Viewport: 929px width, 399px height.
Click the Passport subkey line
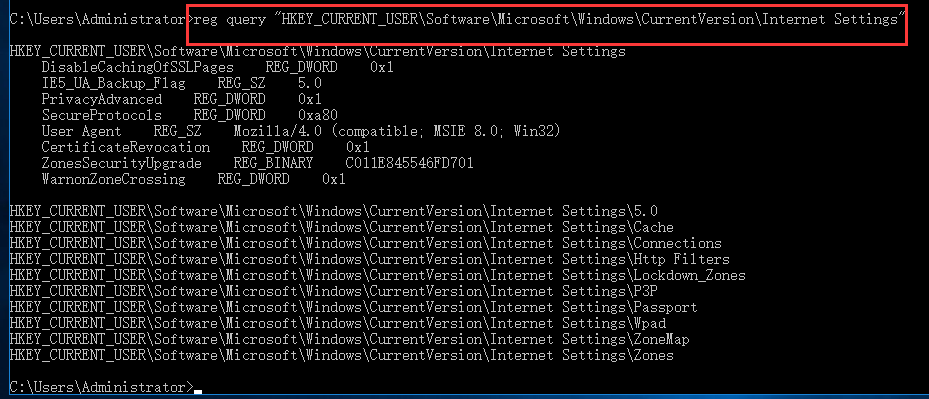[354, 307]
